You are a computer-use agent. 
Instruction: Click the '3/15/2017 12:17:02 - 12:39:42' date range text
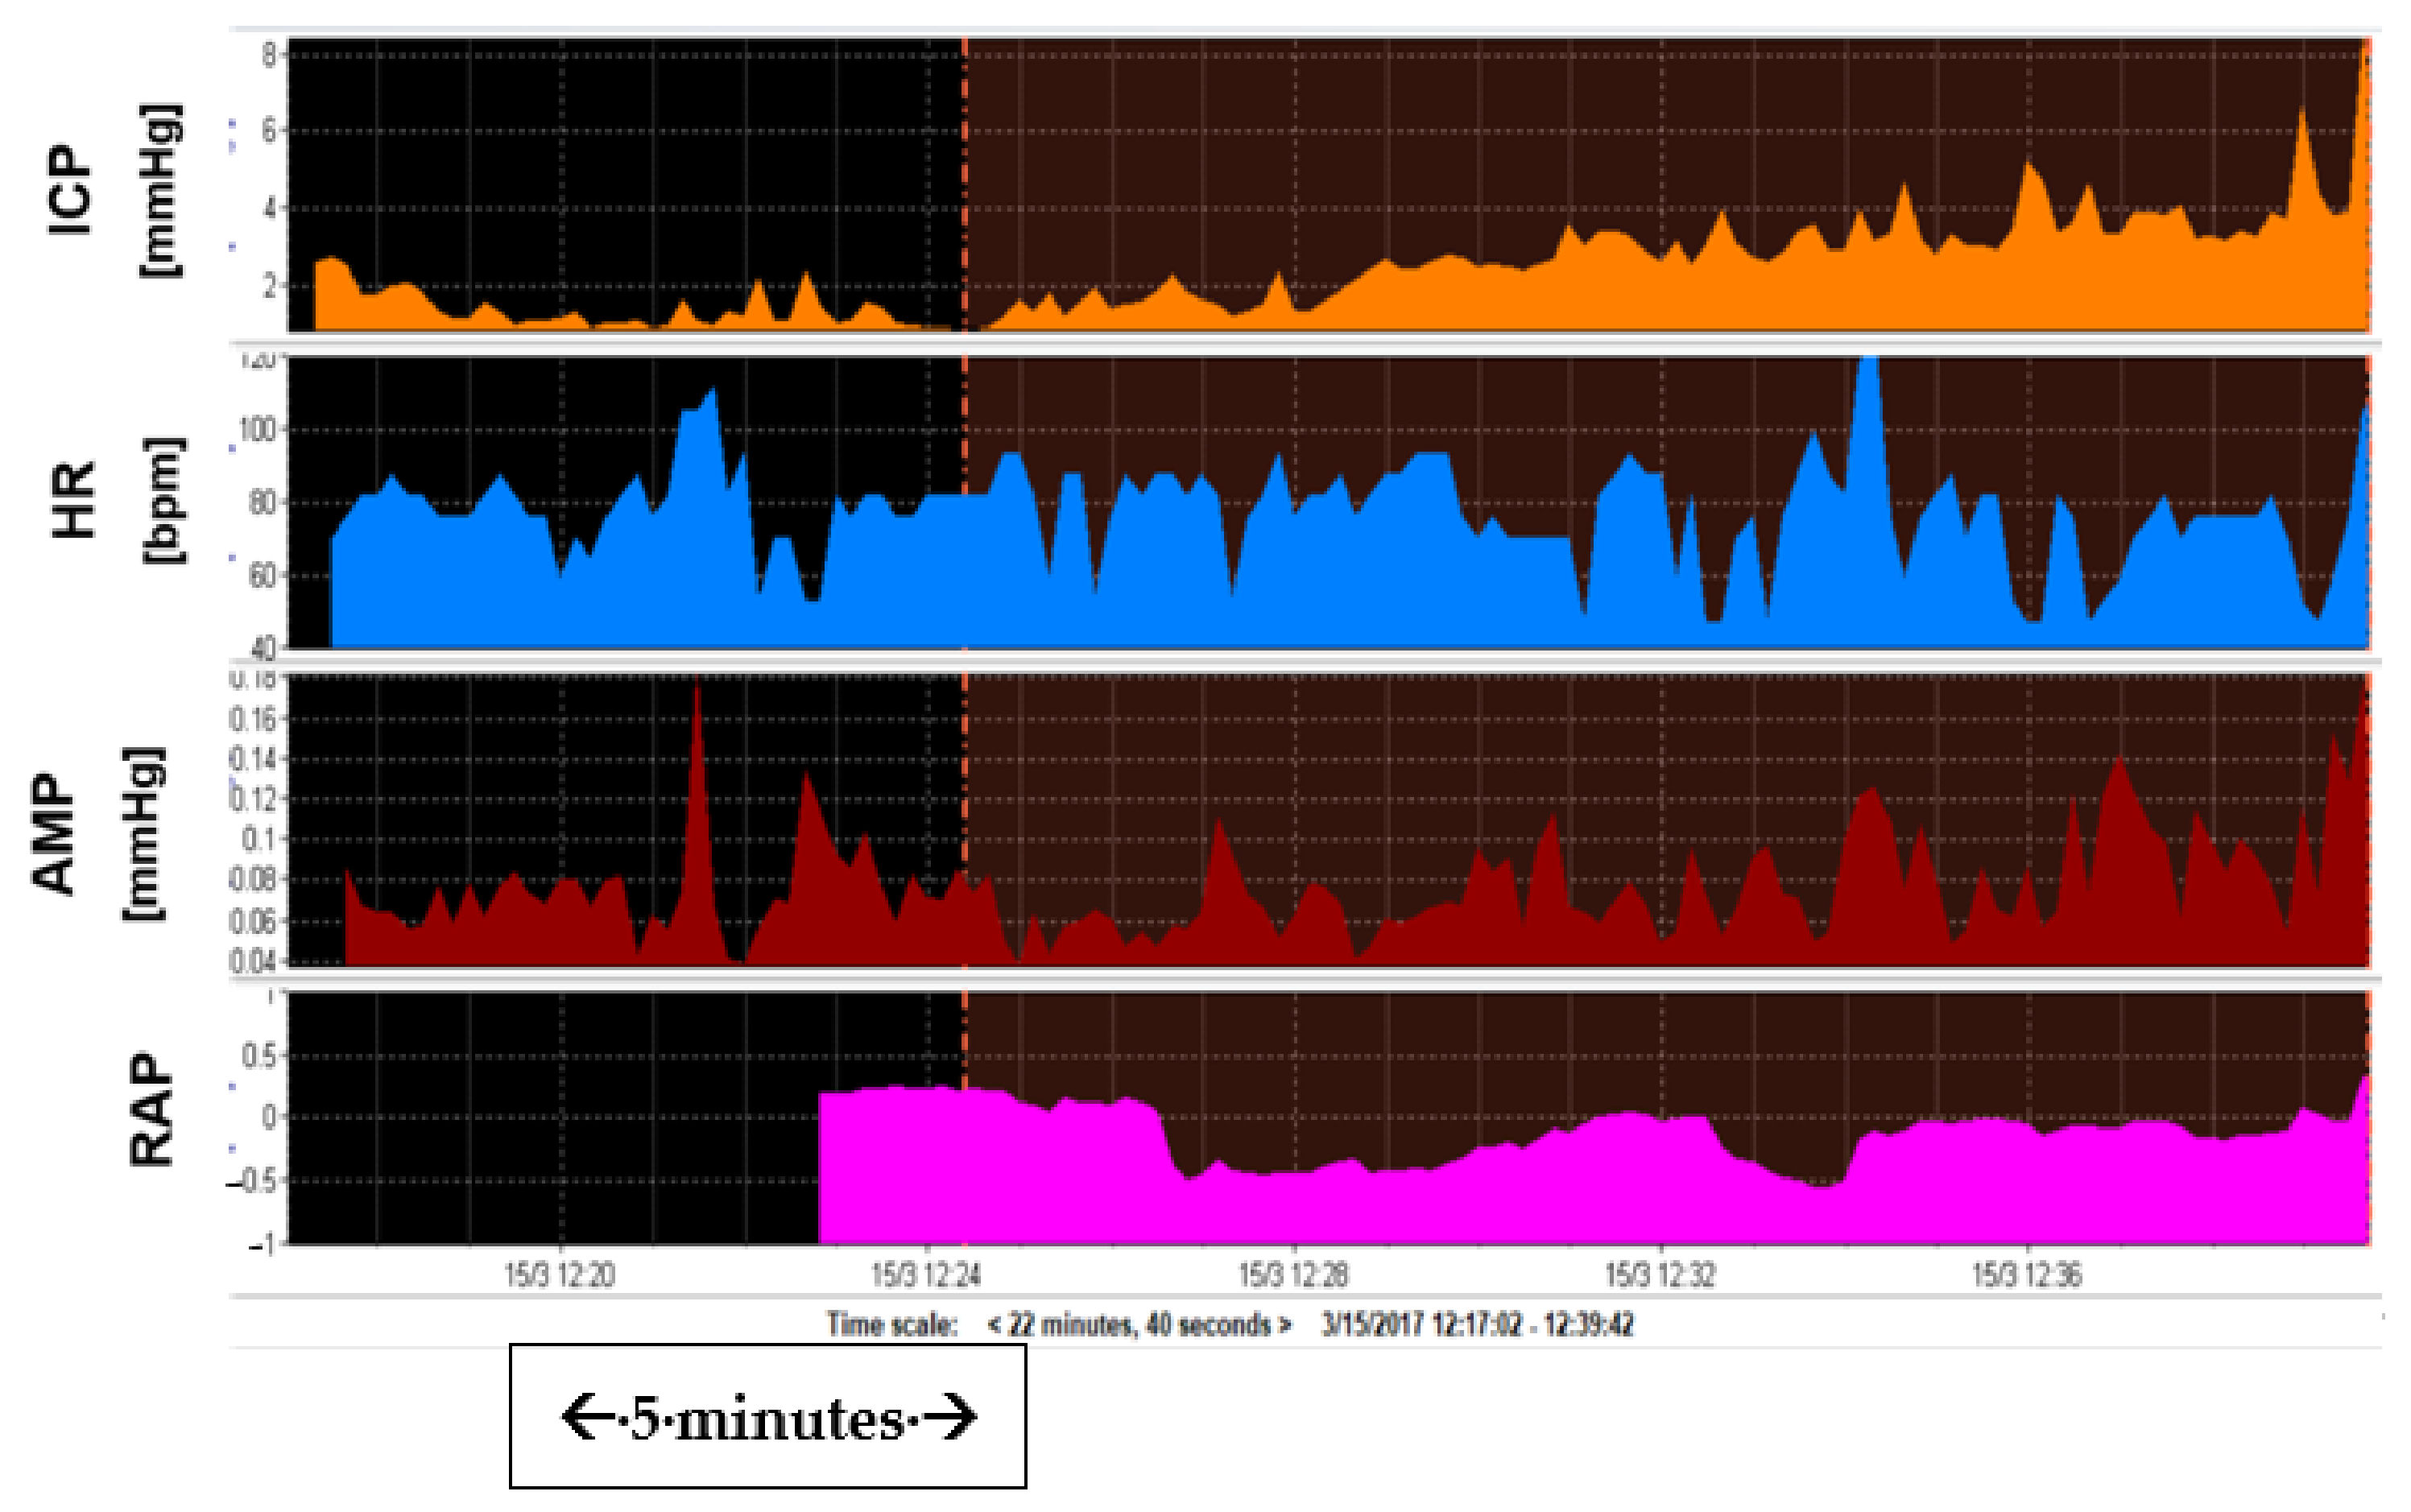click(x=1477, y=1325)
